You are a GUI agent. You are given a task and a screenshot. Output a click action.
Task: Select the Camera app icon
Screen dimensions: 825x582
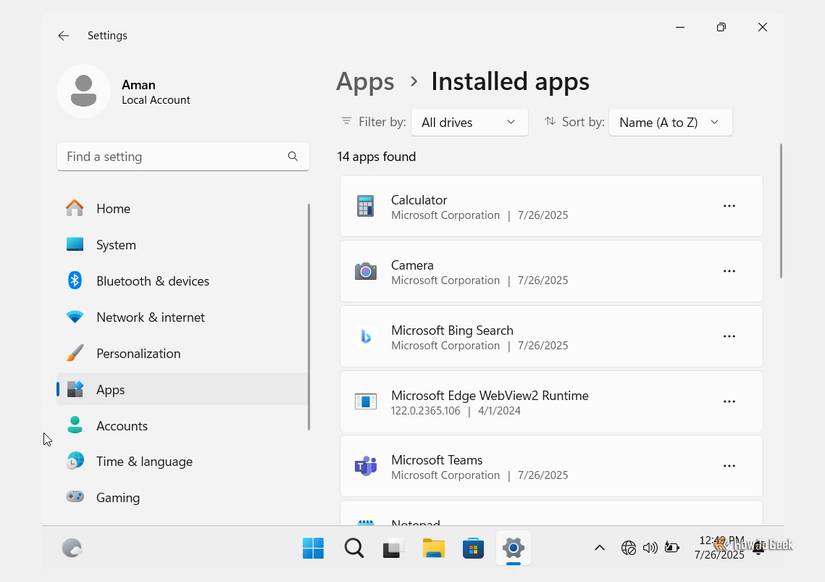pyautogui.click(x=365, y=271)
